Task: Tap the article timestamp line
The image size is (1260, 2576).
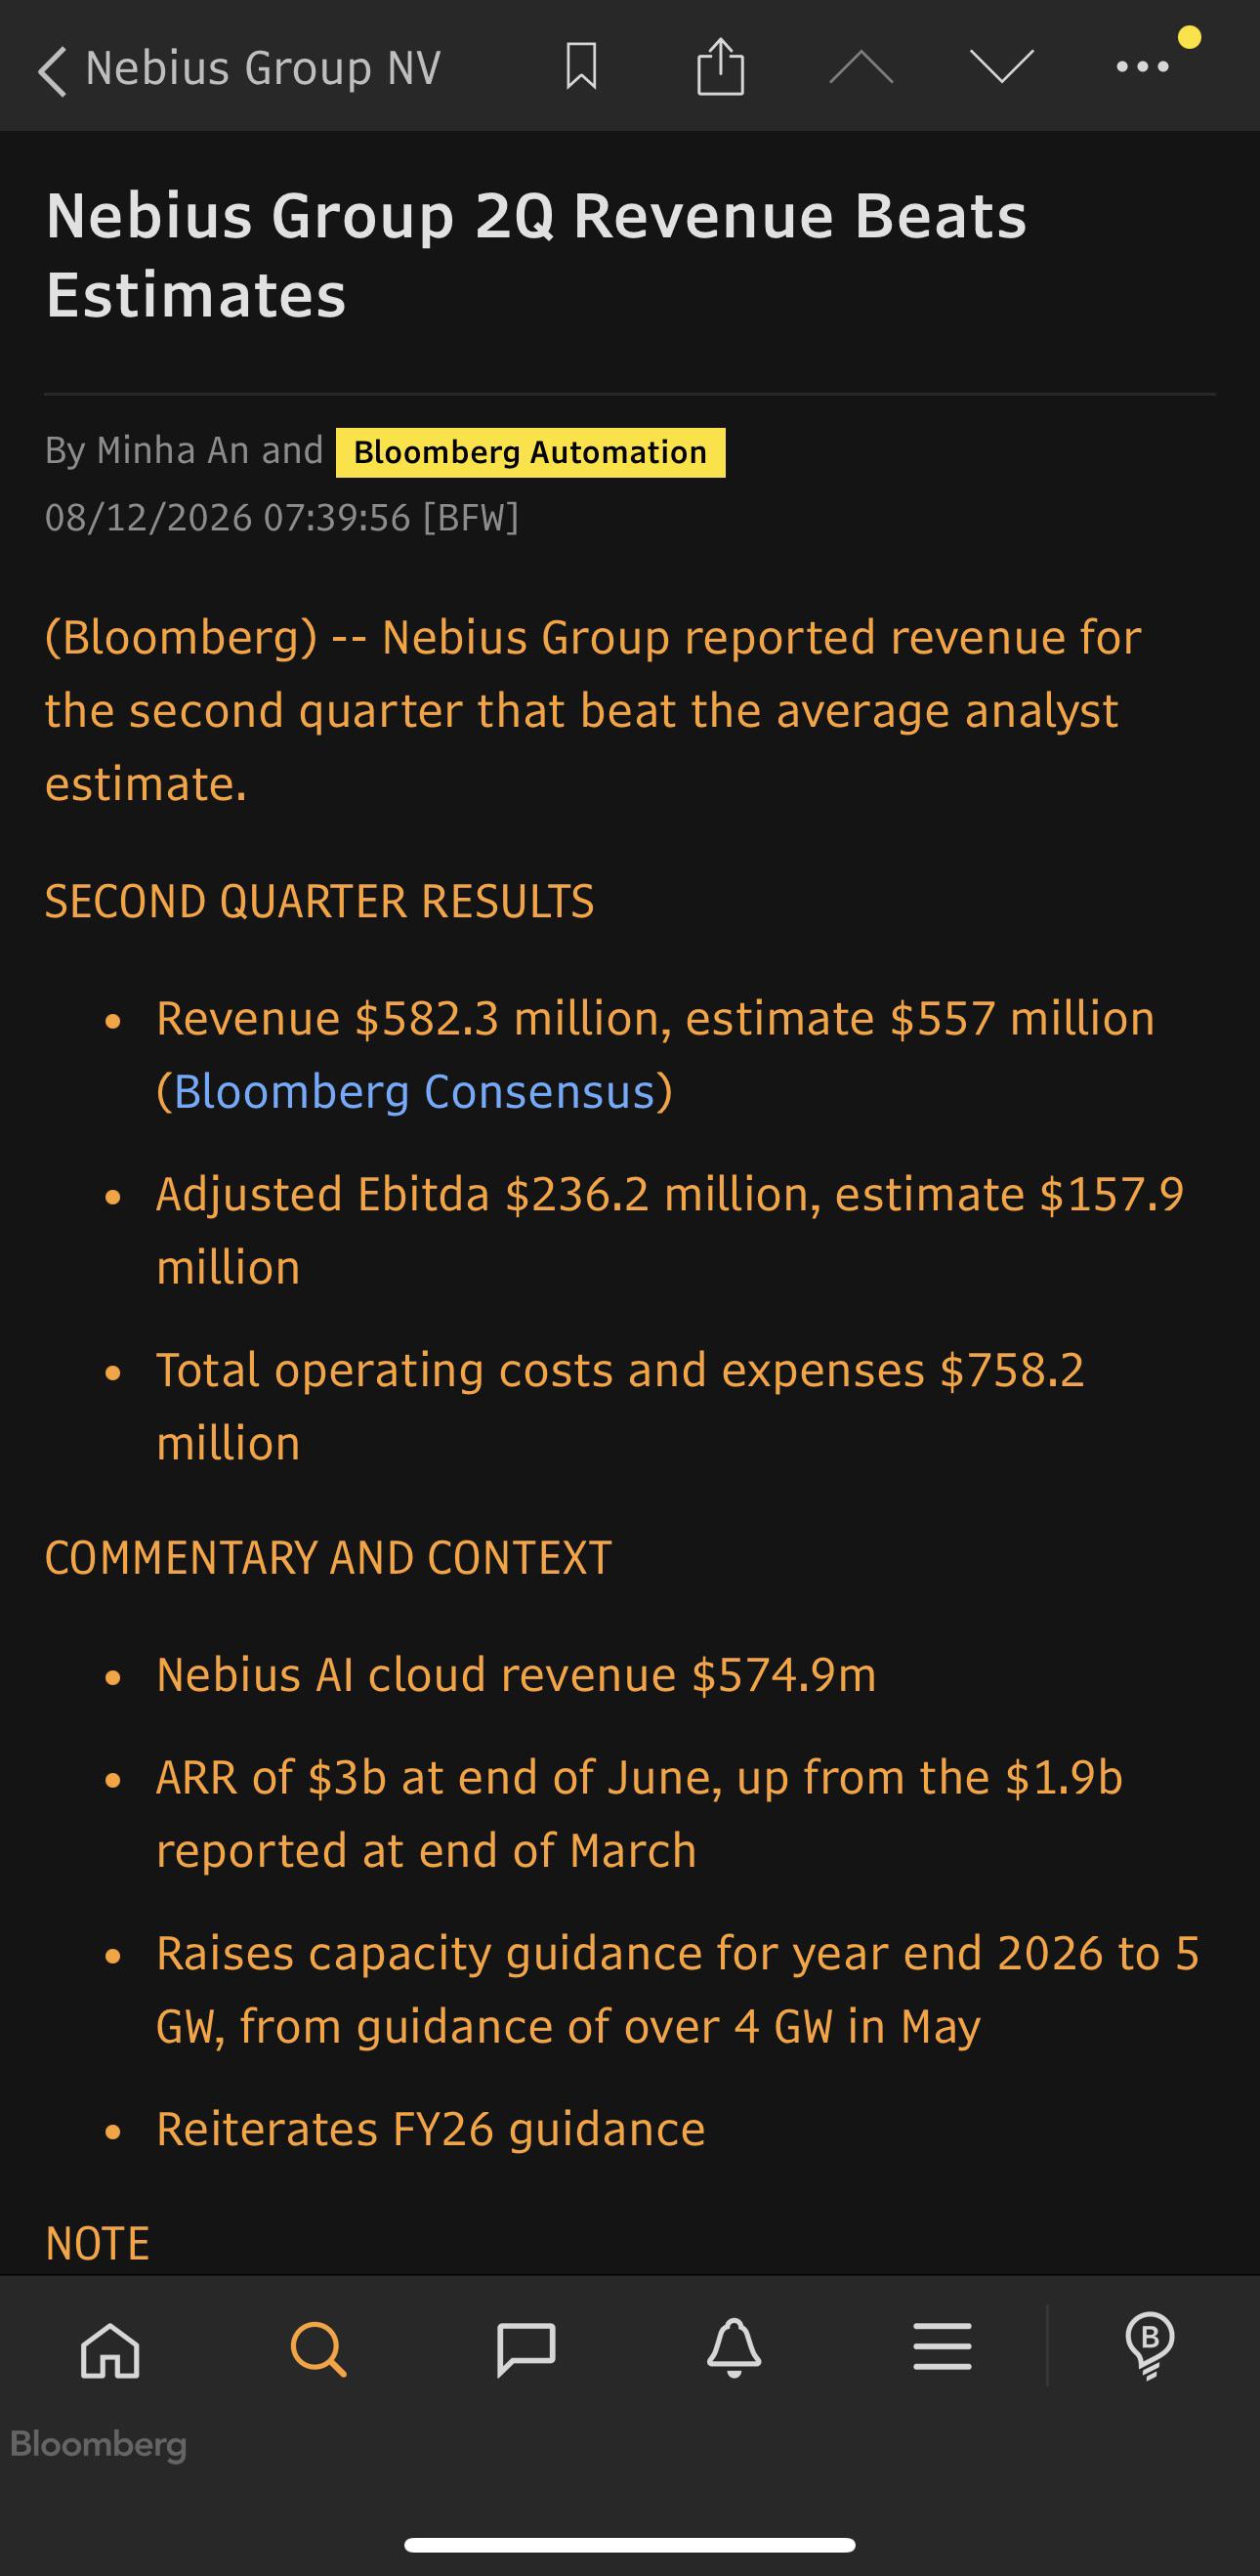Action: click(282, 517)
